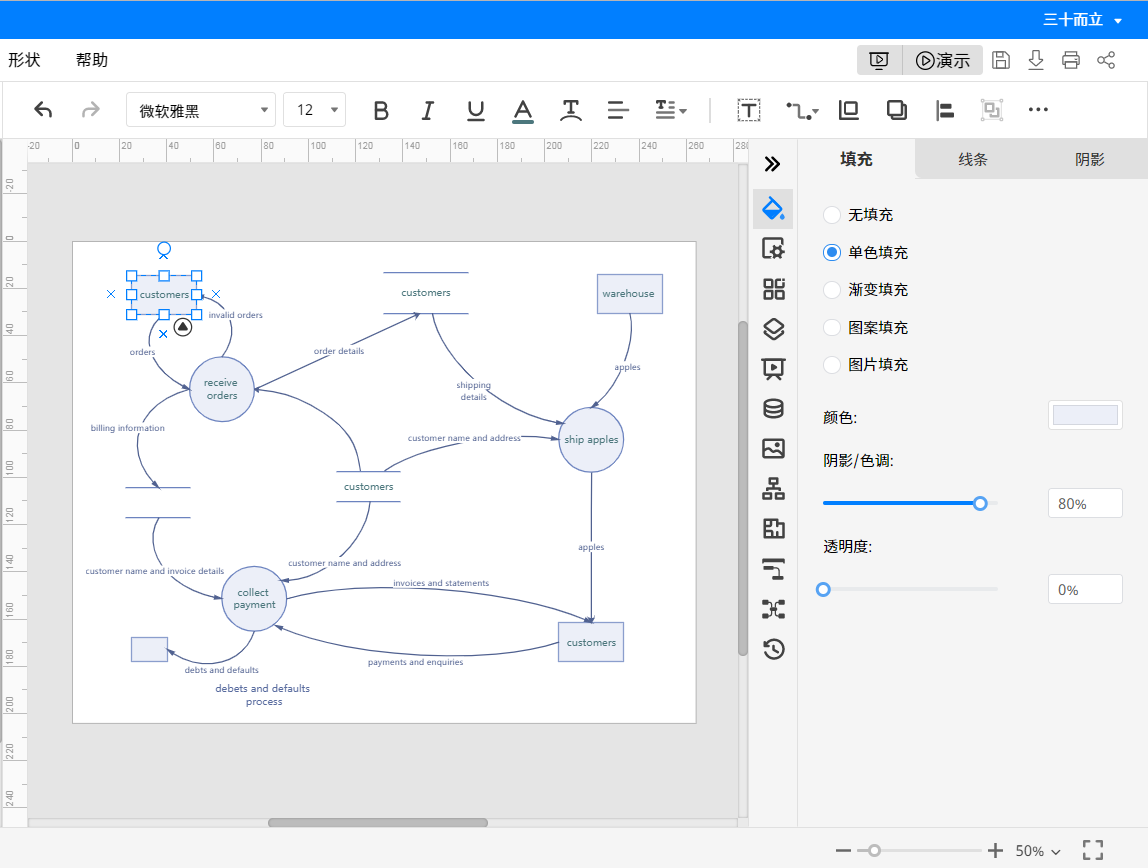Image resolution: width=1148 pixels, height=868 pixels.
Task: Apply italic text formatting
Action: coord(428,111)
